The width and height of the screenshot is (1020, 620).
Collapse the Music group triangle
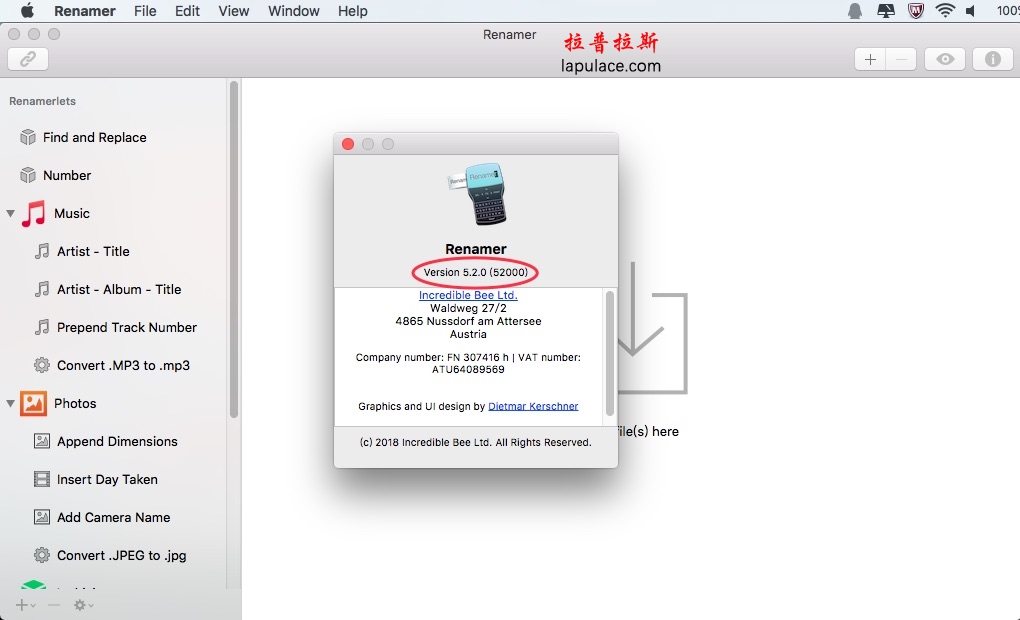tap(10, 213)
